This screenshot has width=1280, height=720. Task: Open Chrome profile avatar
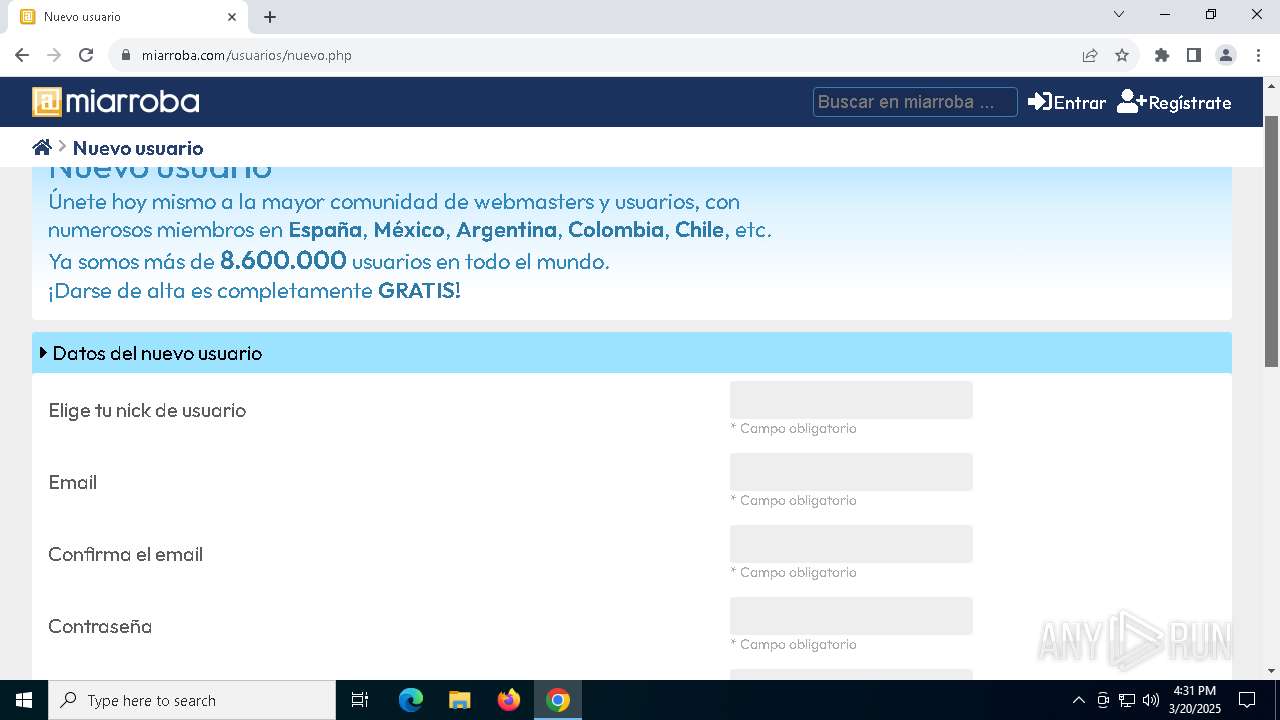pyautogui.click(x=1226, y=55)
